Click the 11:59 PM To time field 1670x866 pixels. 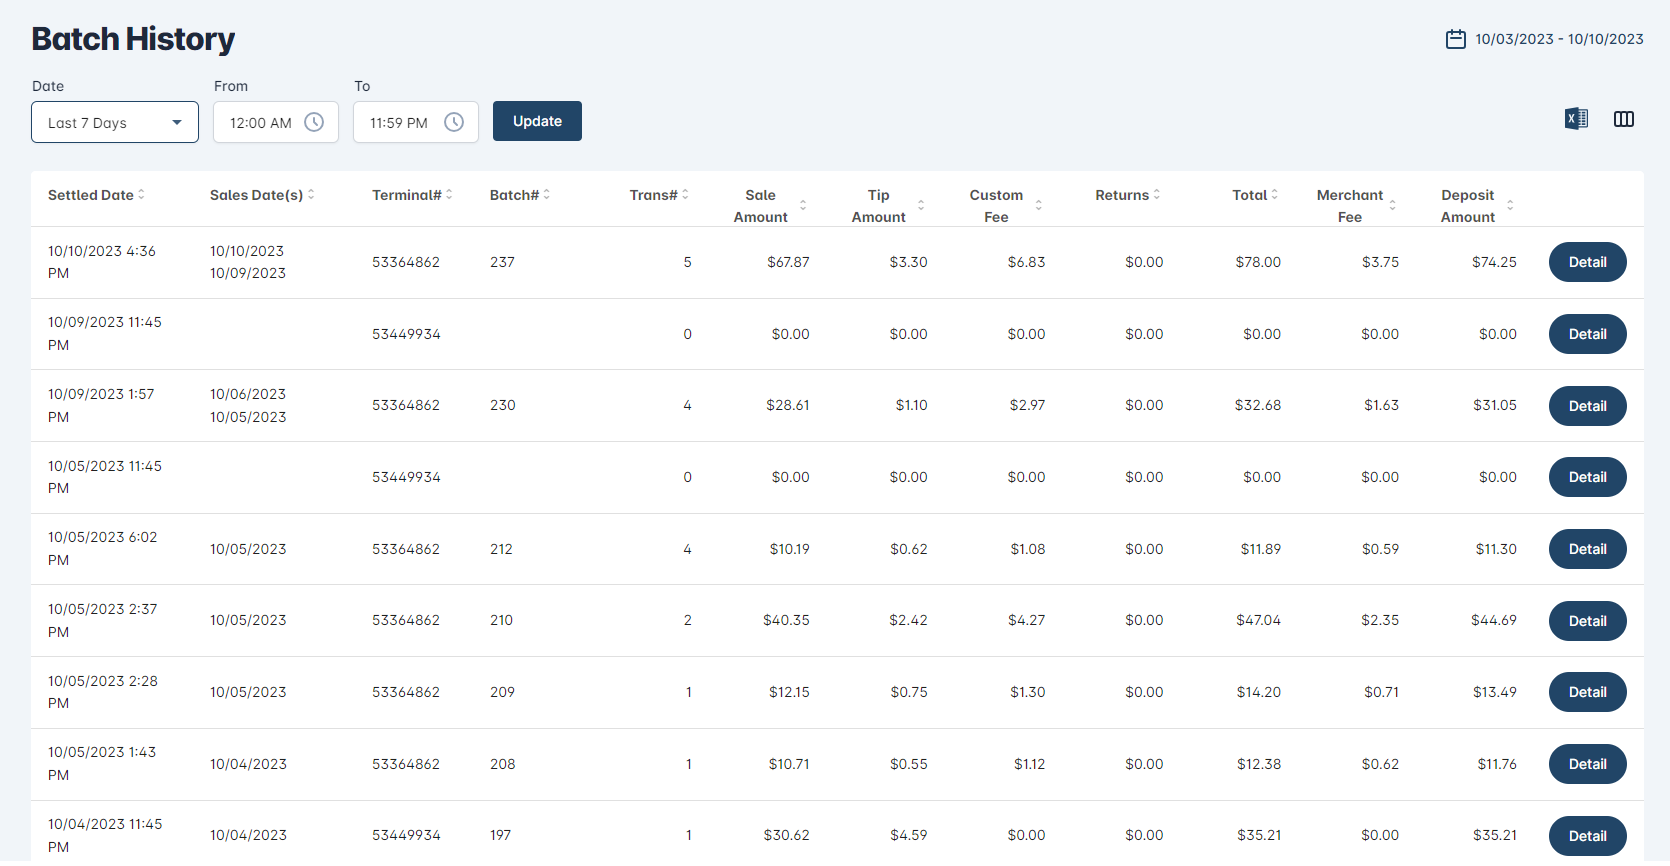point(399,123)
